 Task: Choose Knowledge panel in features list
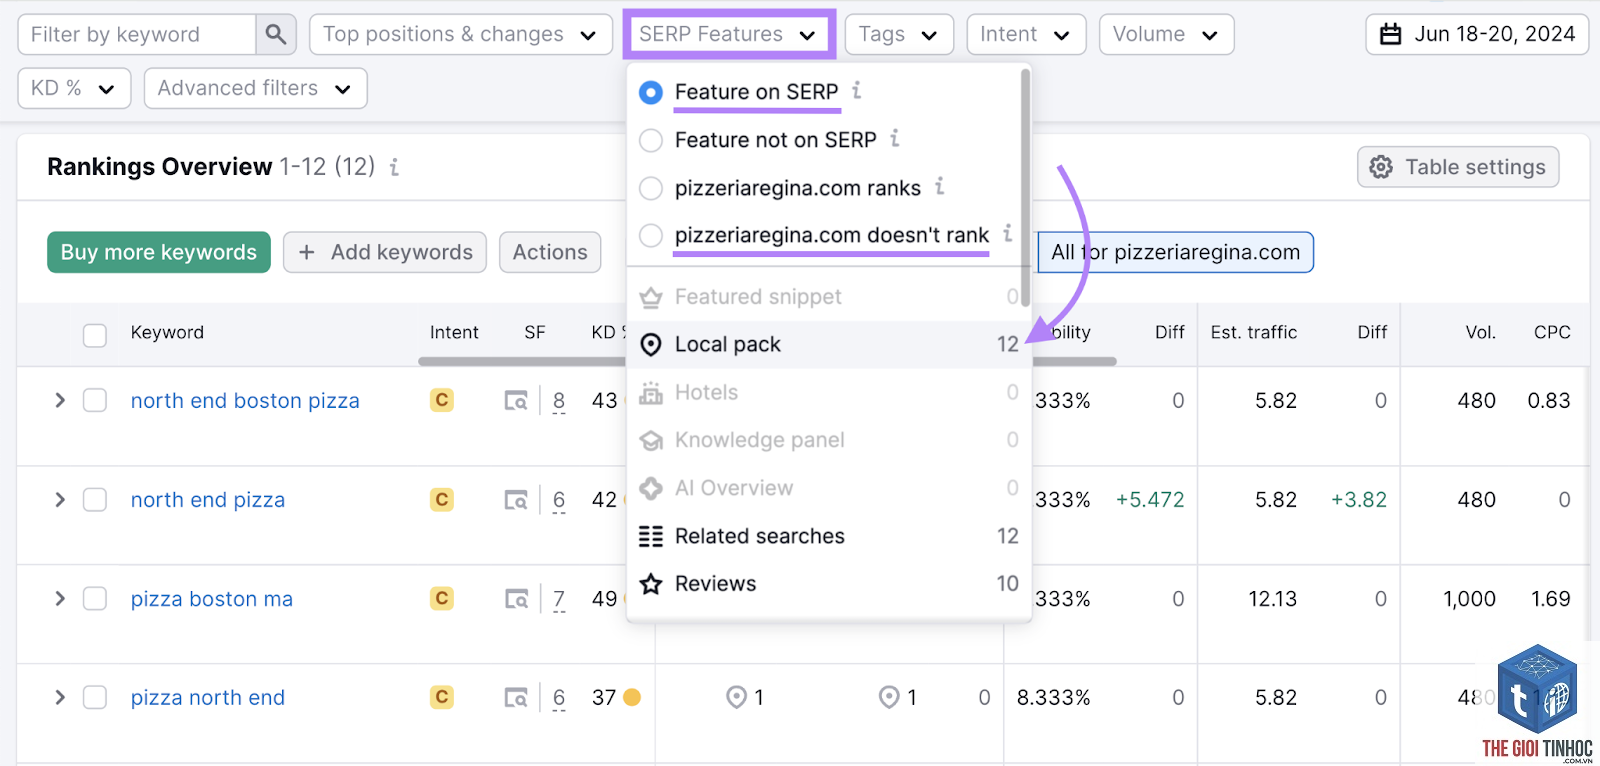coord(828,441)
